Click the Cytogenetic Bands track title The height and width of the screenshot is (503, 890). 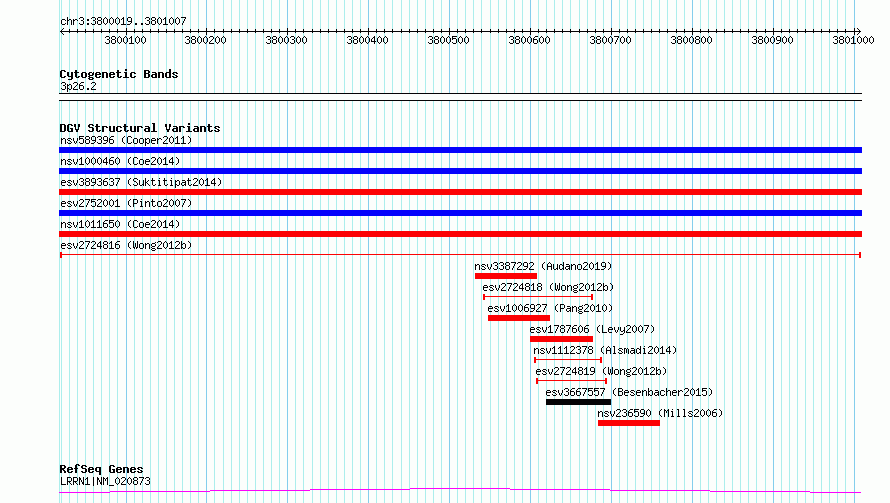click(x=119, y=74)
